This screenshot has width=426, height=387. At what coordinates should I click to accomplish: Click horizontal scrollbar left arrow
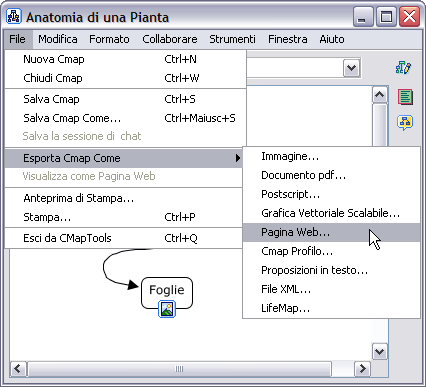click(x=18, y=369)
